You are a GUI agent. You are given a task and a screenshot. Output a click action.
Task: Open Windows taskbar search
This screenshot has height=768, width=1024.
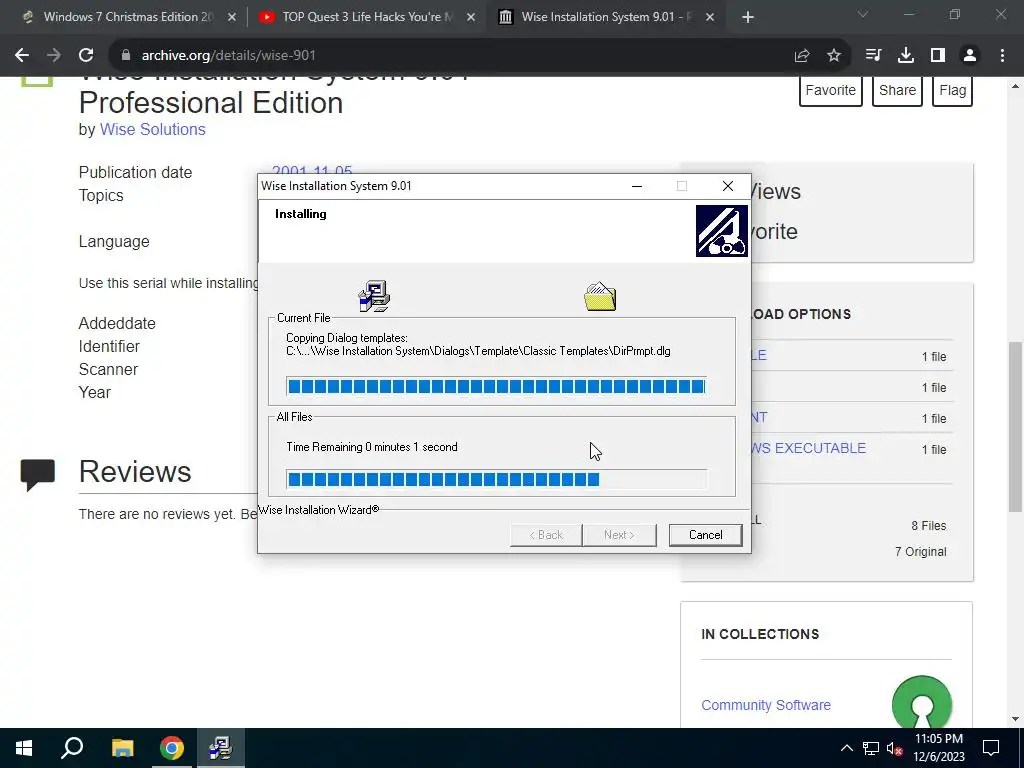coord(72,748)
